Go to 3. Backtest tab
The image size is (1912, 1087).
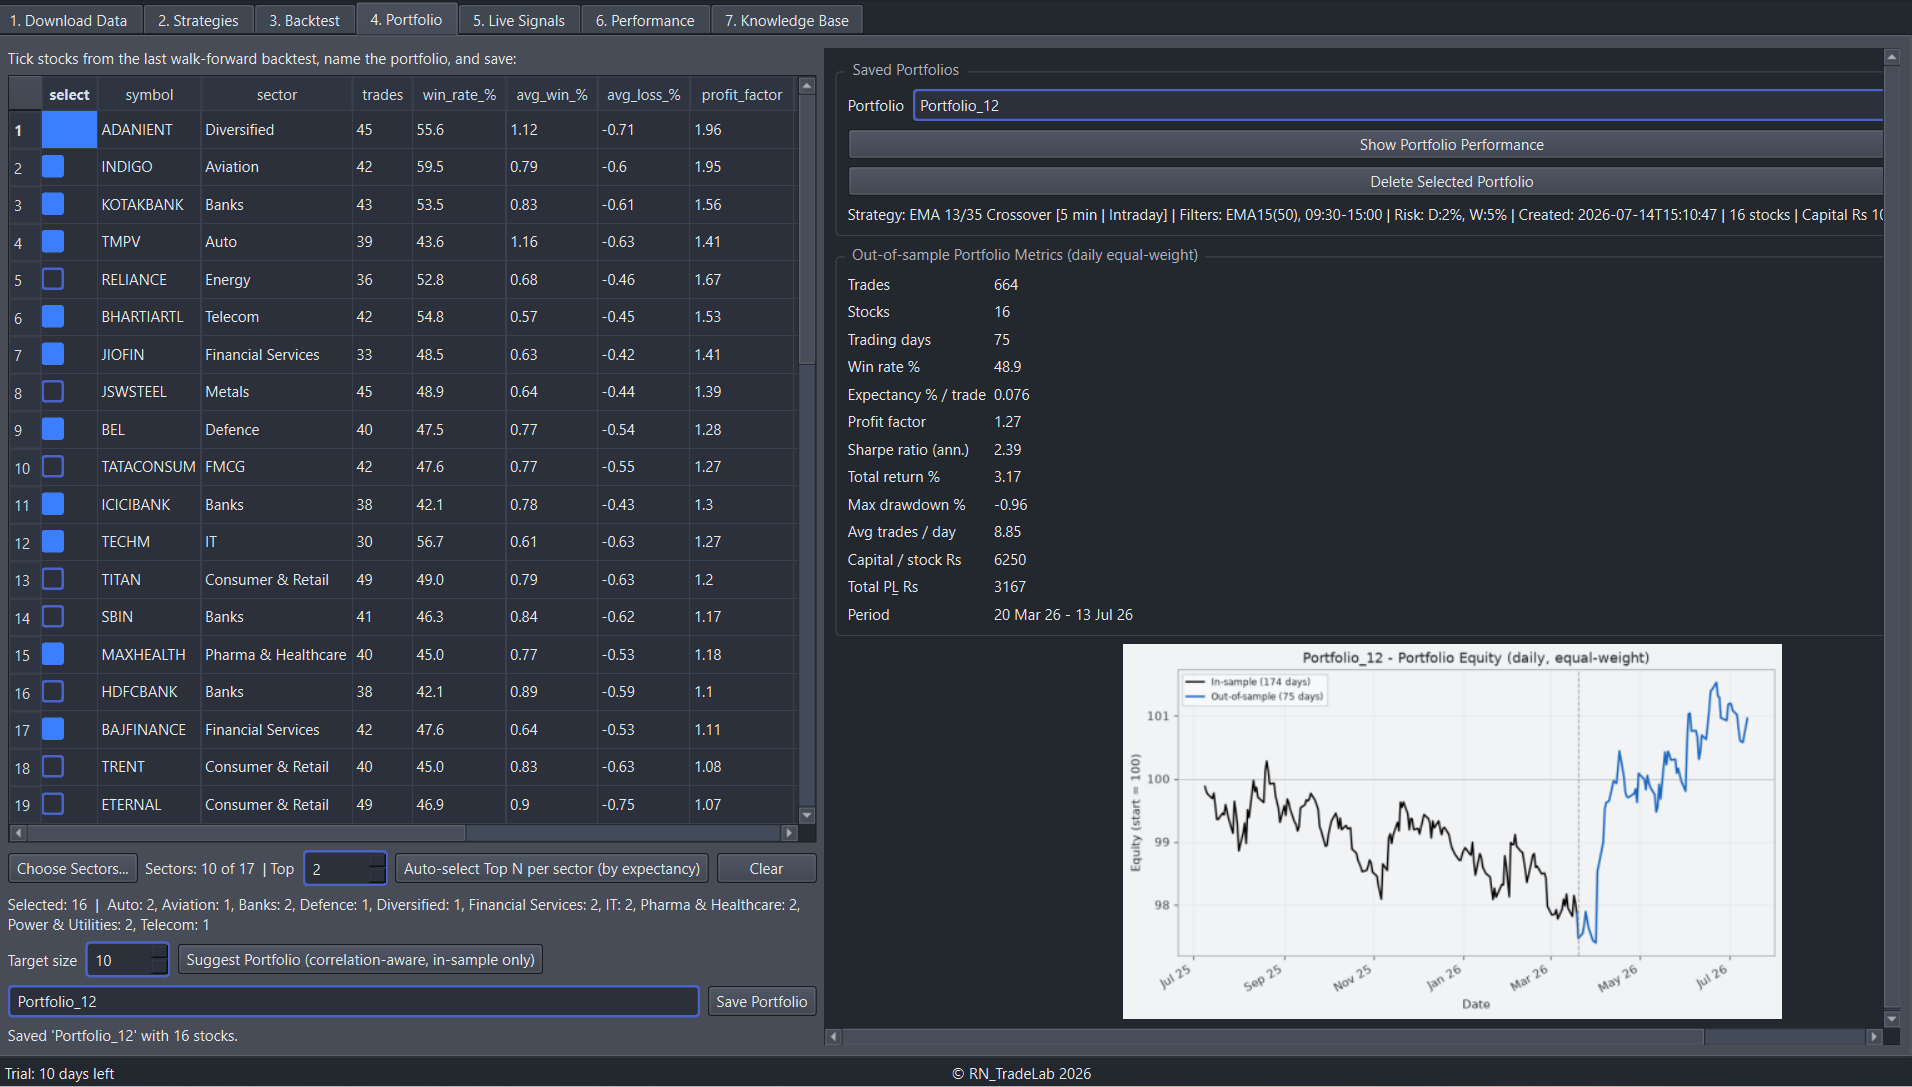(304, 20)
